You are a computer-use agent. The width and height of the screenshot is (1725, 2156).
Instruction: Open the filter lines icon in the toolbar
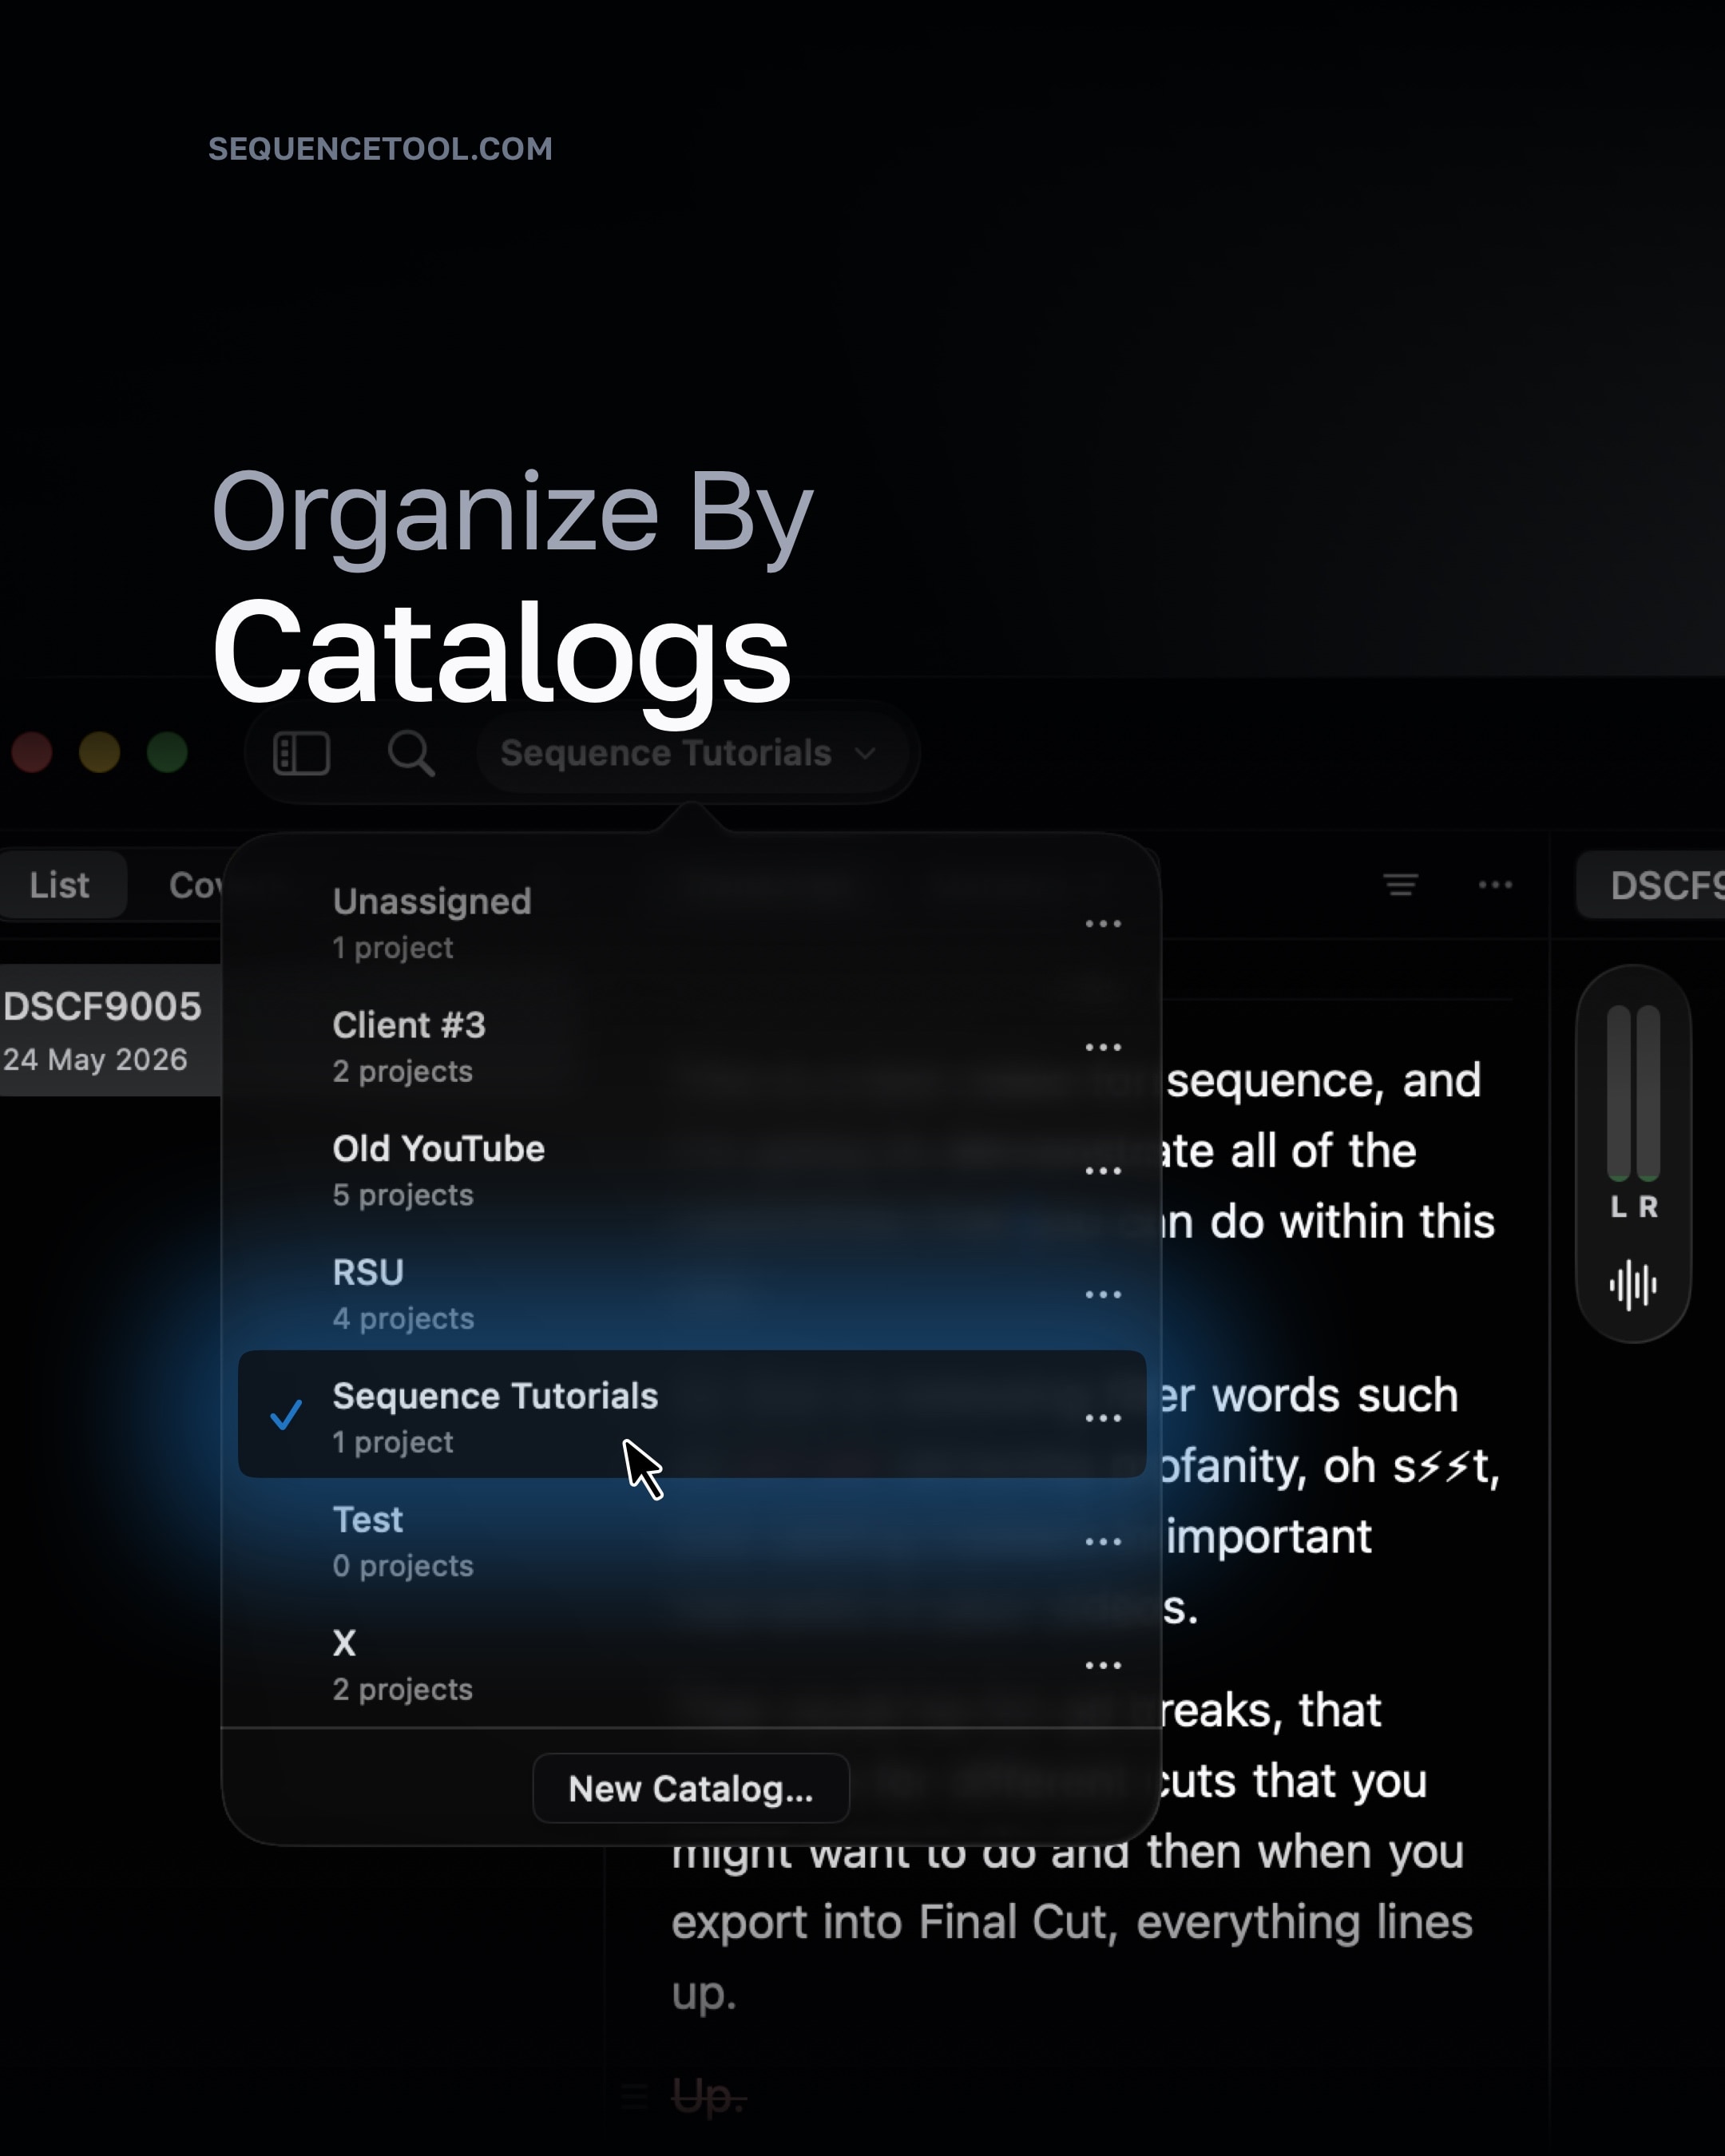click(x=1401, y=885)
